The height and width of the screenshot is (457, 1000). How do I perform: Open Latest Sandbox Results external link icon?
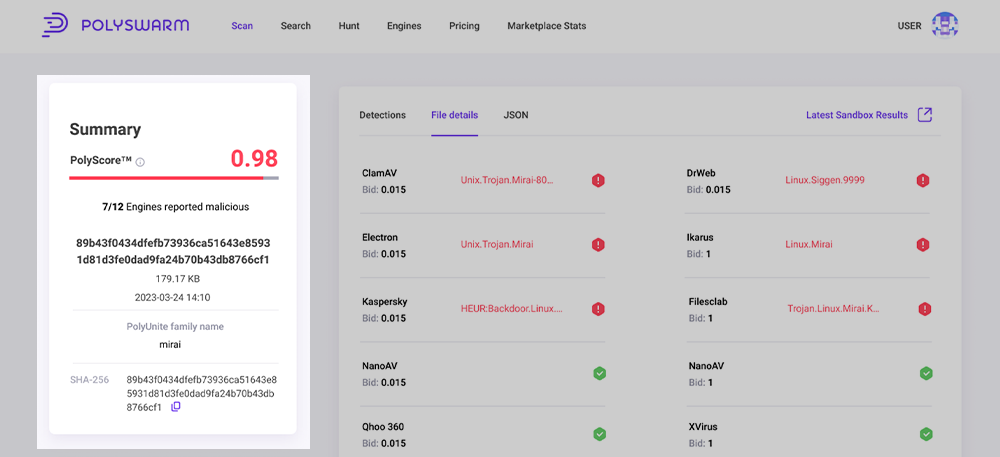pos(925,115)
